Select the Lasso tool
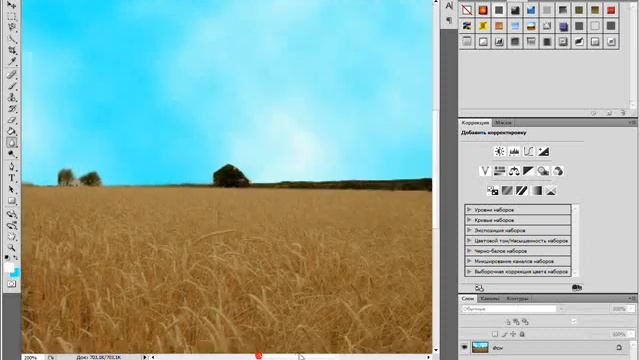 click(x=12, y=28)
